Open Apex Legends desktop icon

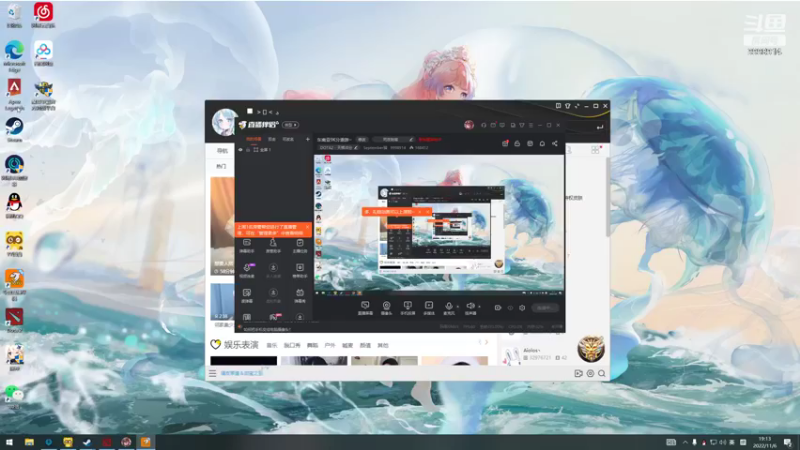[x=14, y=94]
